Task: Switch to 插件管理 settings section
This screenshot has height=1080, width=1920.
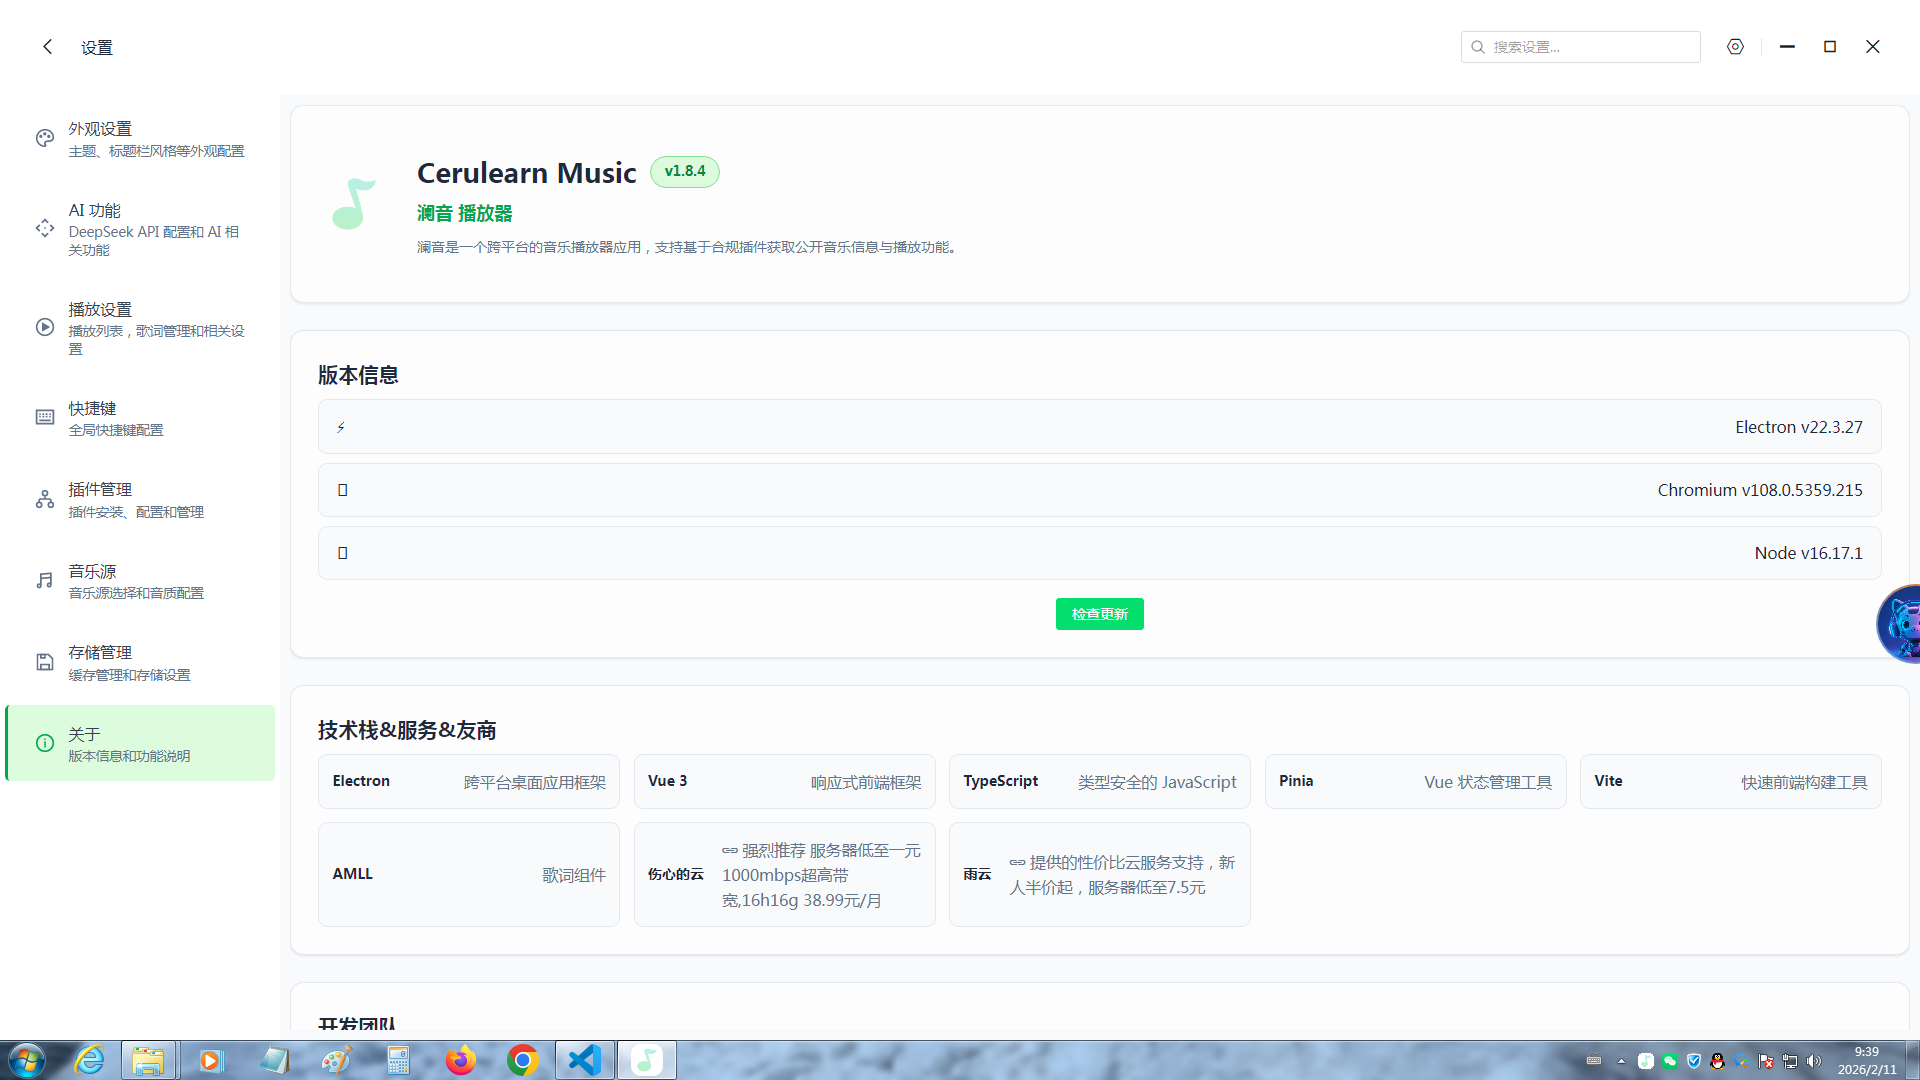Action: point(140,499)
